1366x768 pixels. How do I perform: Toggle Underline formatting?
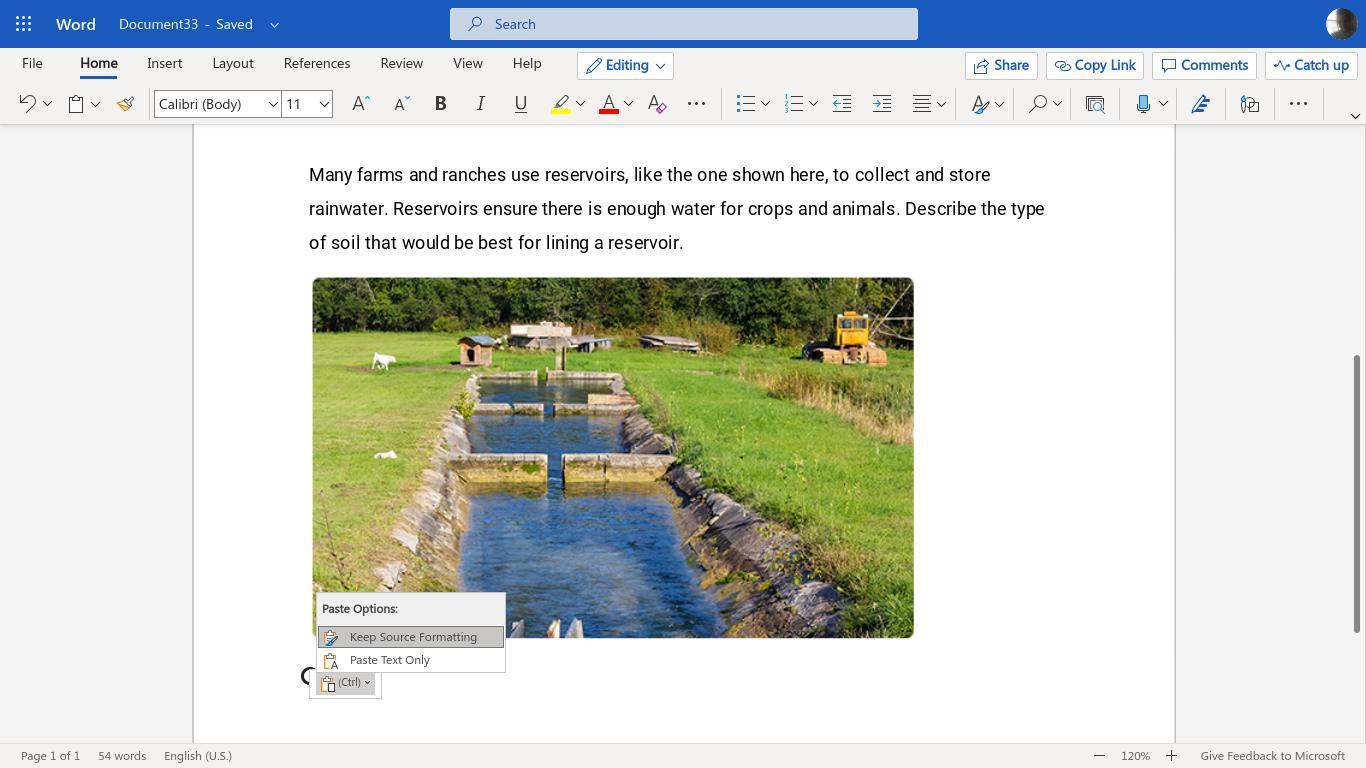[x=520, y=104]
